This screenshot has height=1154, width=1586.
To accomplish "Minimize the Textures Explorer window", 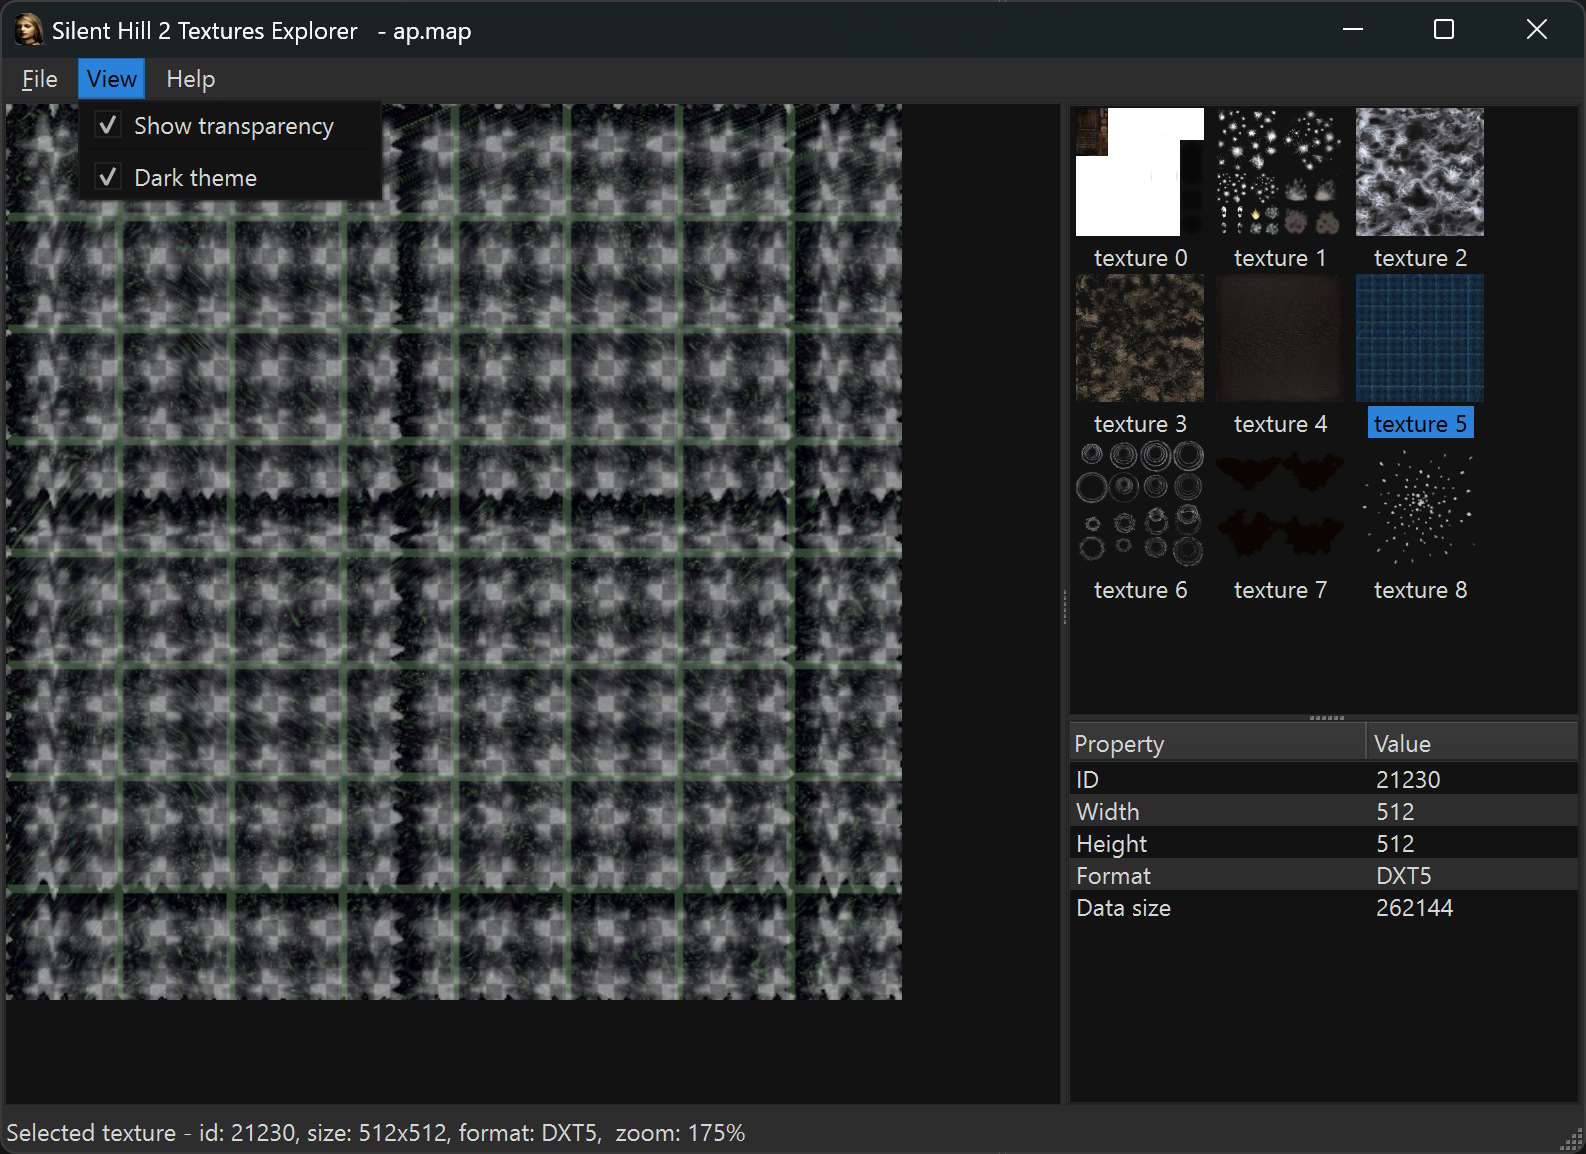I will click(x=1353, y=30).
